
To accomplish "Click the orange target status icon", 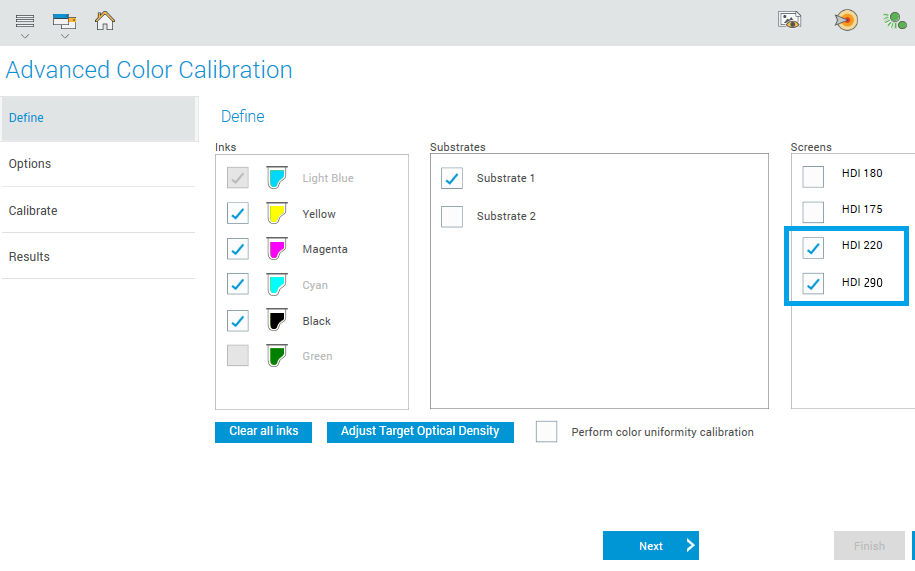I will [x=846, y=20].
